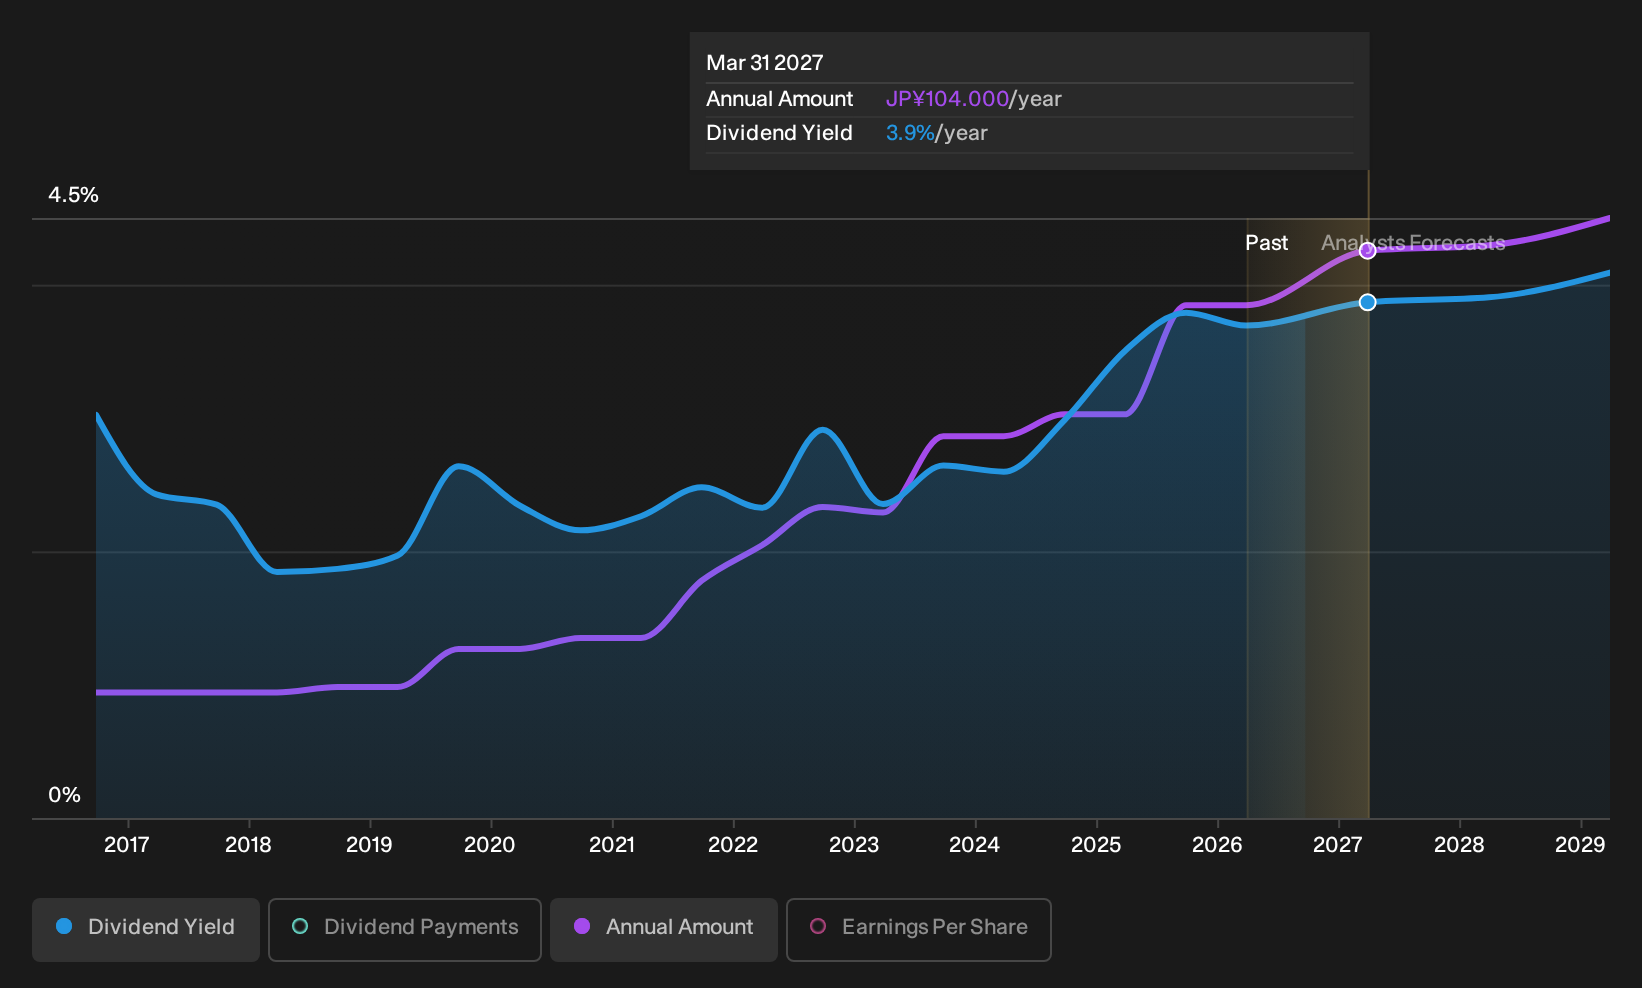This screenshot has height=988, width=1642.
Task: Show the Earnings Per Share series
Action: point(919,930)
